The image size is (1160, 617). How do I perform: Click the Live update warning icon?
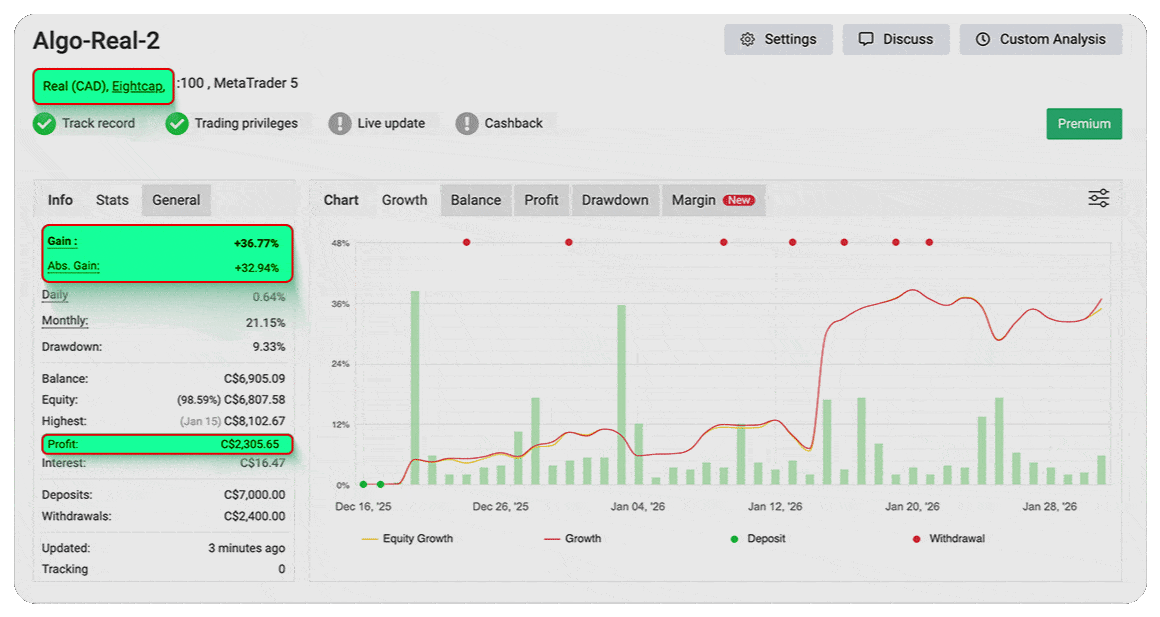click(x=340, y=124)
